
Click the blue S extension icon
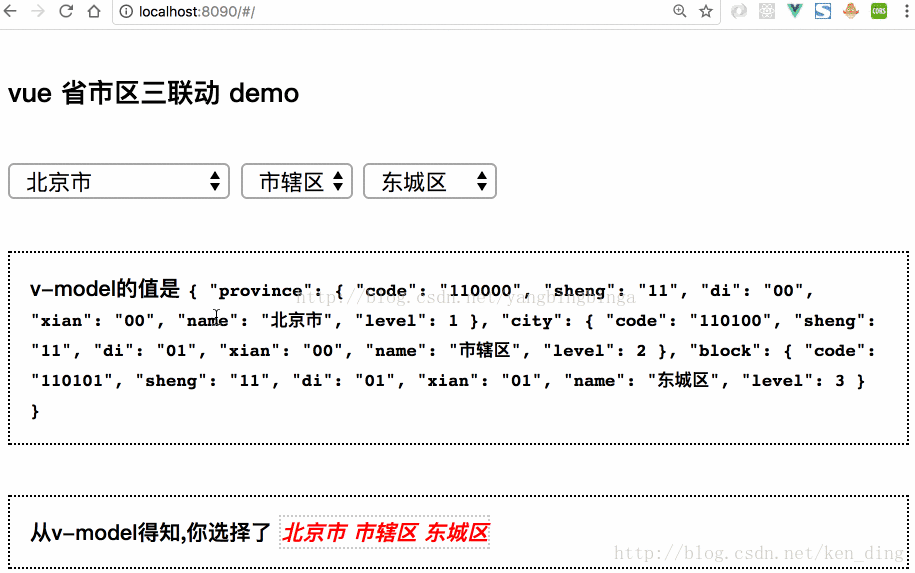tap(823, 11)
